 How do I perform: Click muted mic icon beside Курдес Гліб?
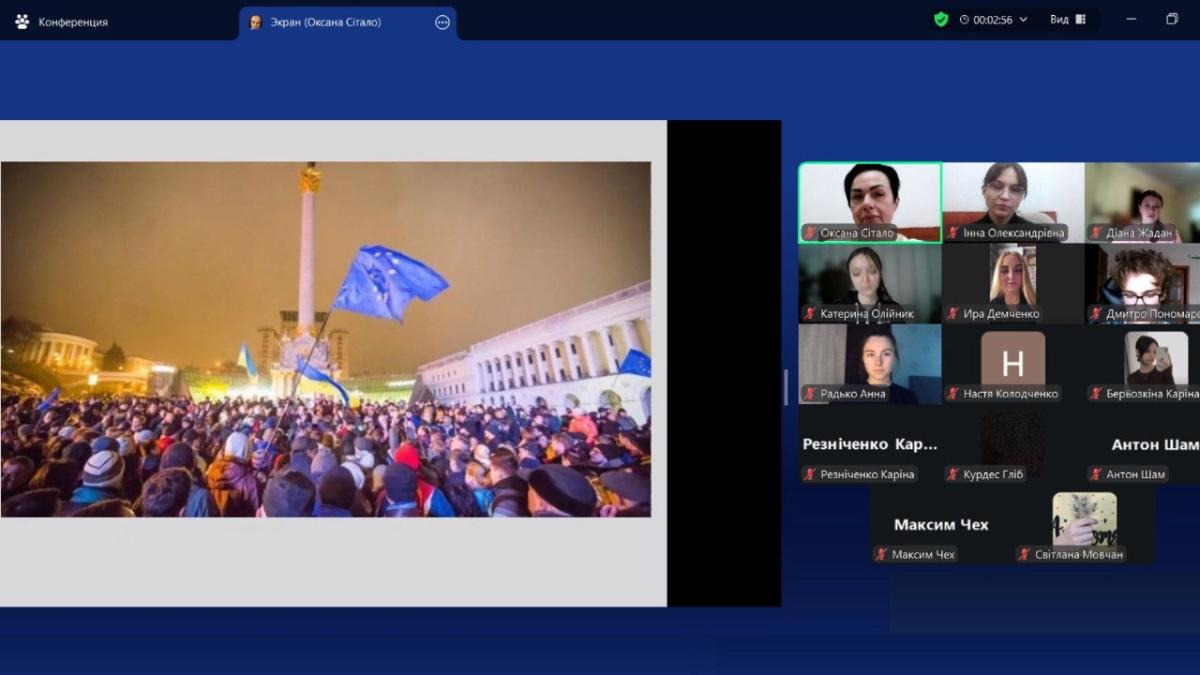click(x=953, y=474)
